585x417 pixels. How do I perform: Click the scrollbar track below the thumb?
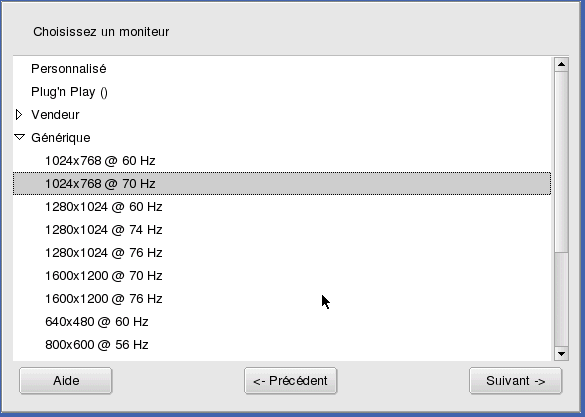pyautogui.click(x=561, y=300)
